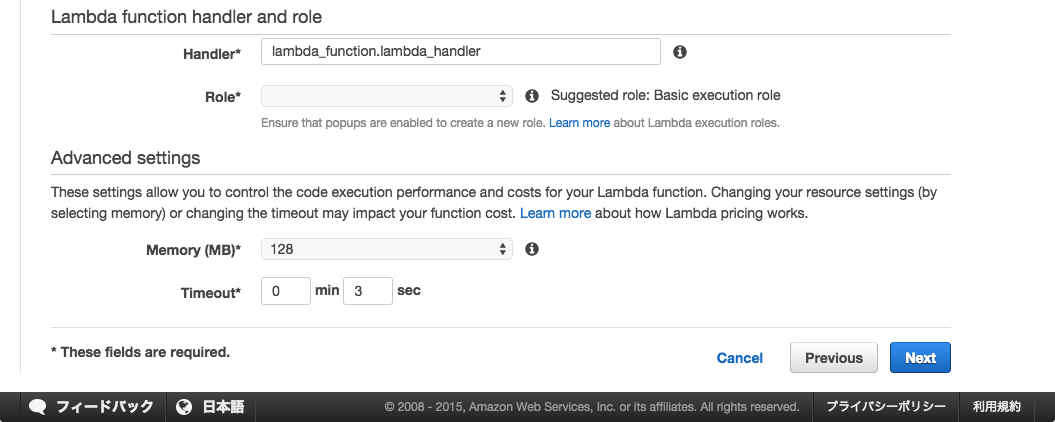This screenshot has height=422, width=1055.
Task: Click the arrows on the Memory selector
Action: point(502,249)
